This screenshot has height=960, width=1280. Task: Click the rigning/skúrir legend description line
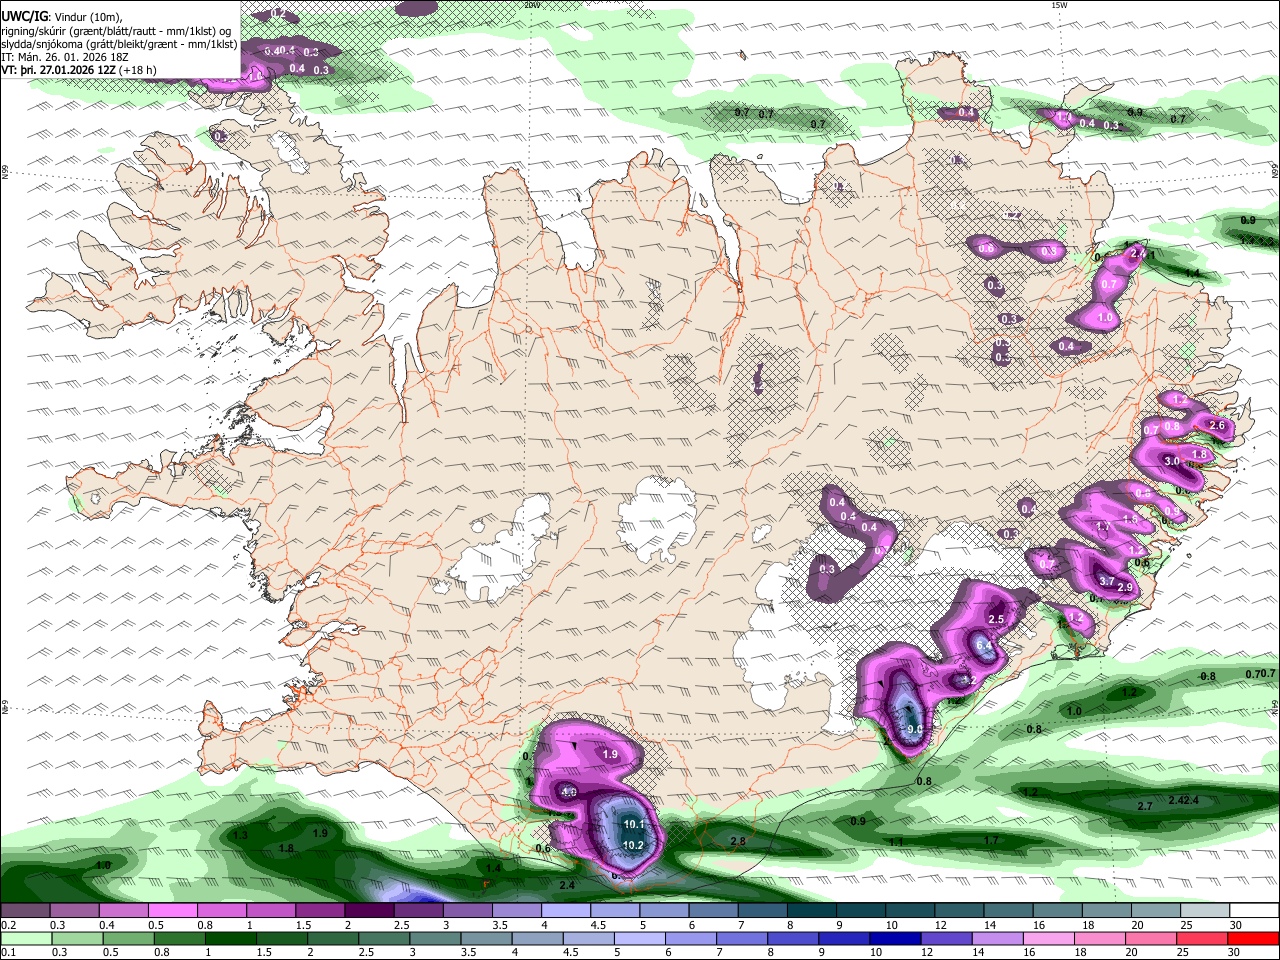[x=116, y=30]
